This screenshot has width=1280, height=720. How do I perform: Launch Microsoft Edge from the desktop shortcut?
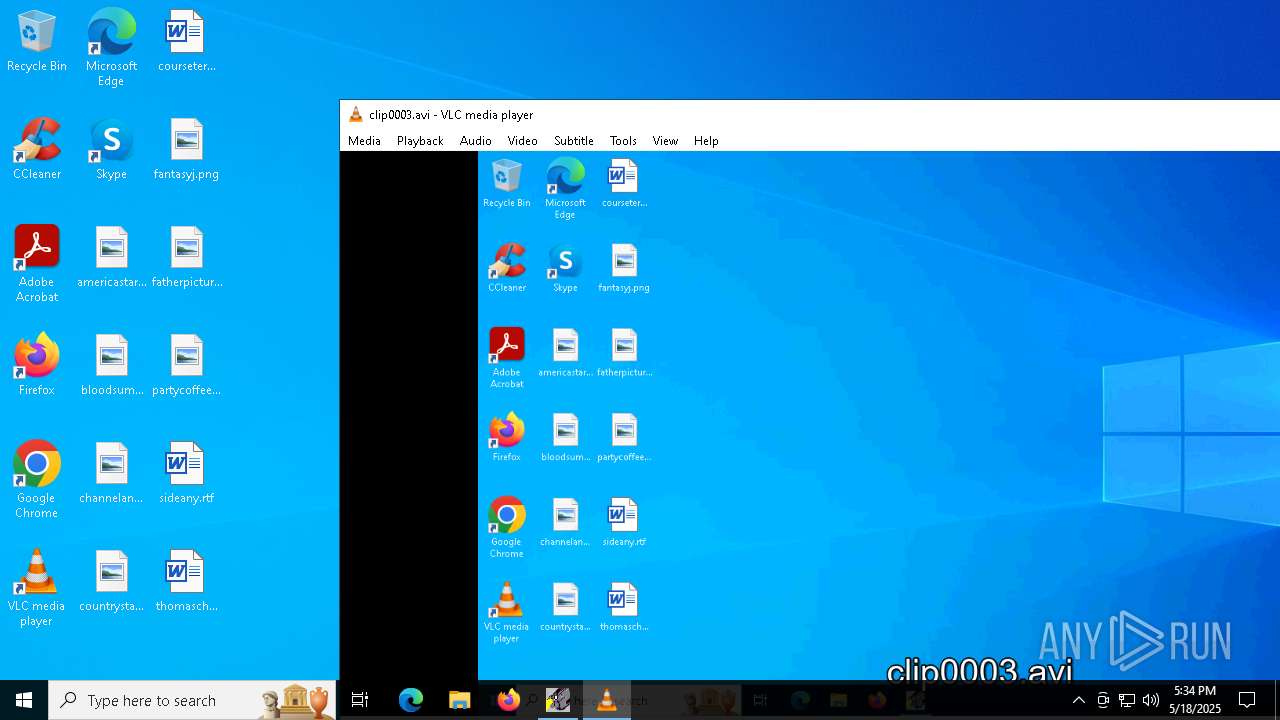coord(111,48)
